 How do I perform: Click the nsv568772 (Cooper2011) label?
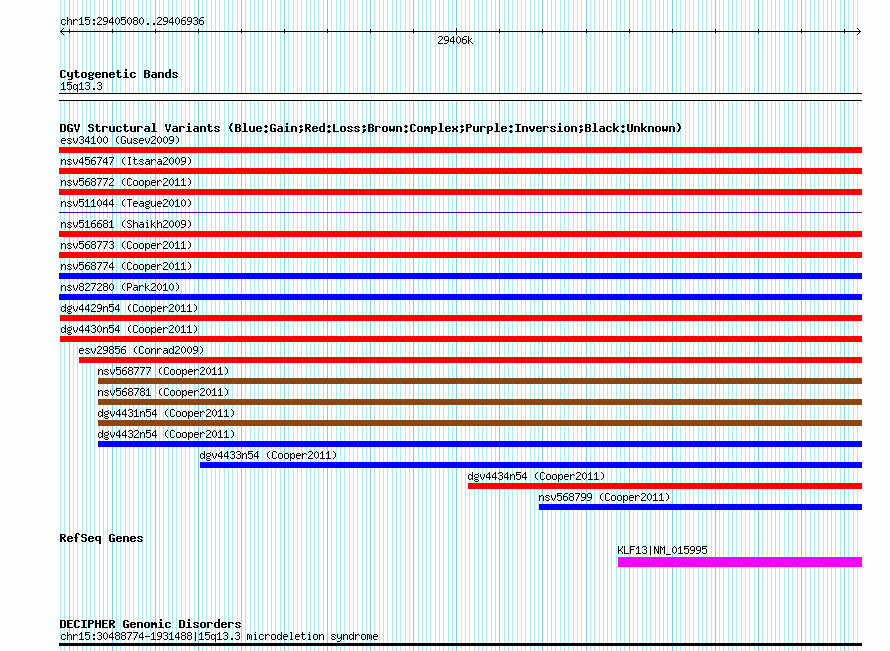126,182
